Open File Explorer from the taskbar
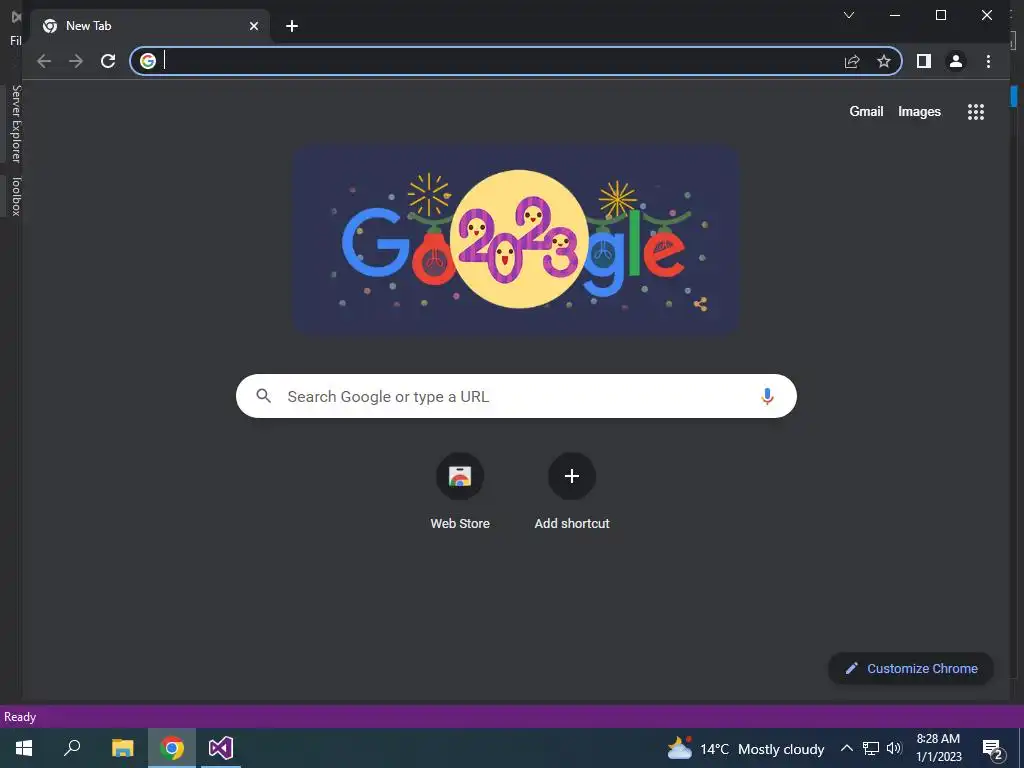The width and height of the screenshot is (1024, 768). pos(122,748)
